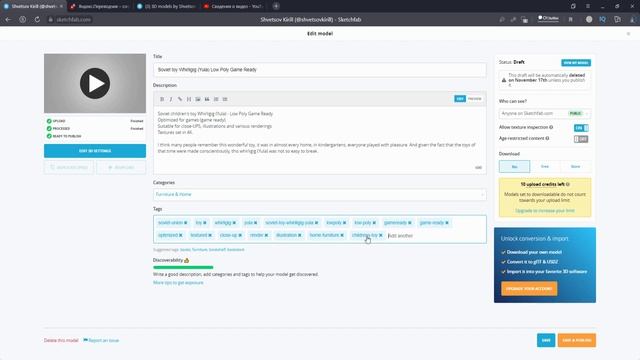
Task: Click the Edit 3D Settings button
Action: (x=95, y=151)
